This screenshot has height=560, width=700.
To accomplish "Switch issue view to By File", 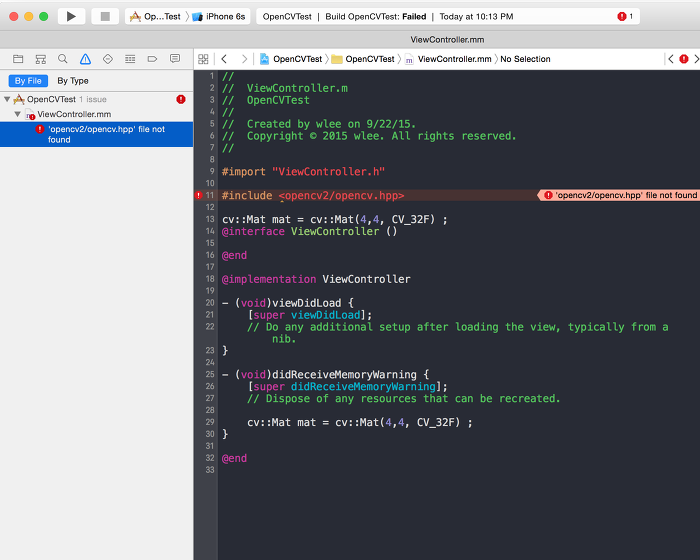I will [28, 81].
